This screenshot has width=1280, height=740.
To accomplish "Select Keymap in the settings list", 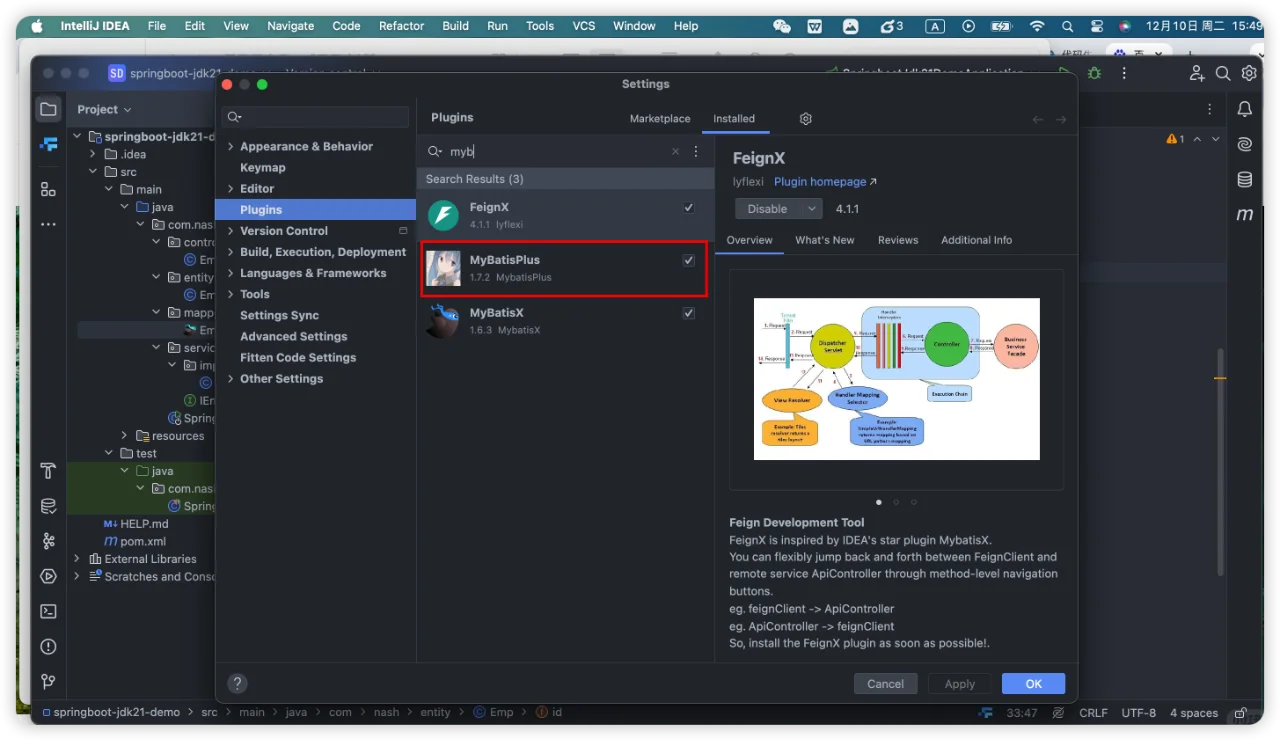I will (263, 168).
